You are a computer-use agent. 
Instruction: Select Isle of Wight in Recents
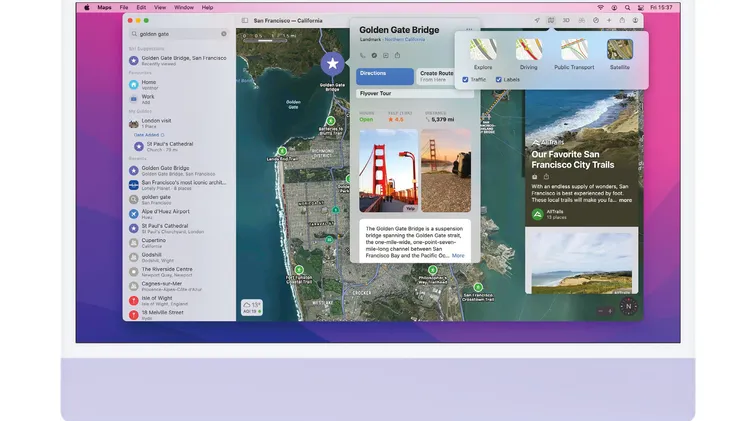coord(178,300)
